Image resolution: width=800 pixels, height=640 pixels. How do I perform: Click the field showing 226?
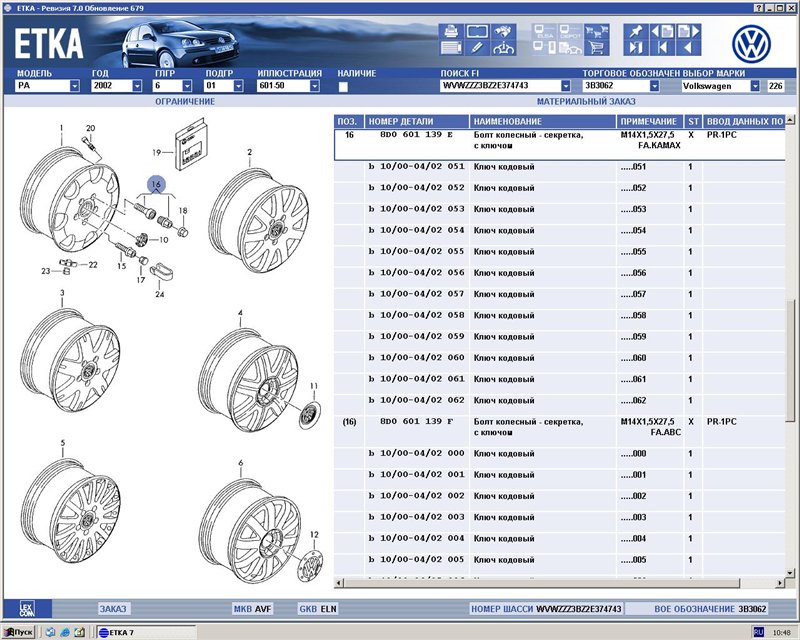coord(776,86)
